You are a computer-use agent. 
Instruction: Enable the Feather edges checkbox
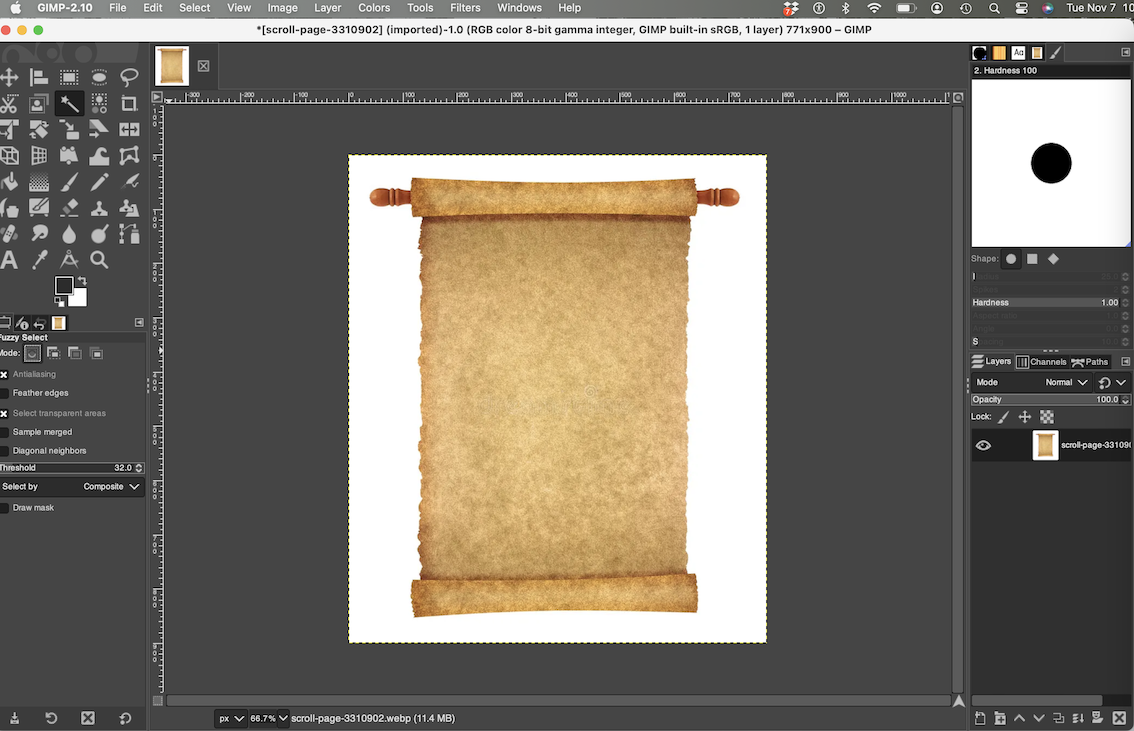click(x=4, y=393)
